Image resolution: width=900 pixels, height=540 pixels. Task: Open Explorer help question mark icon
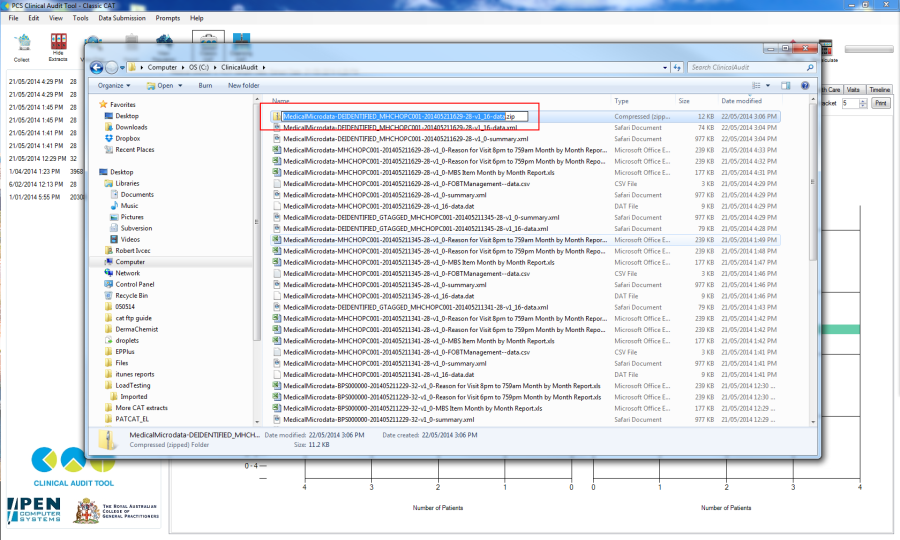pos(805,86)
